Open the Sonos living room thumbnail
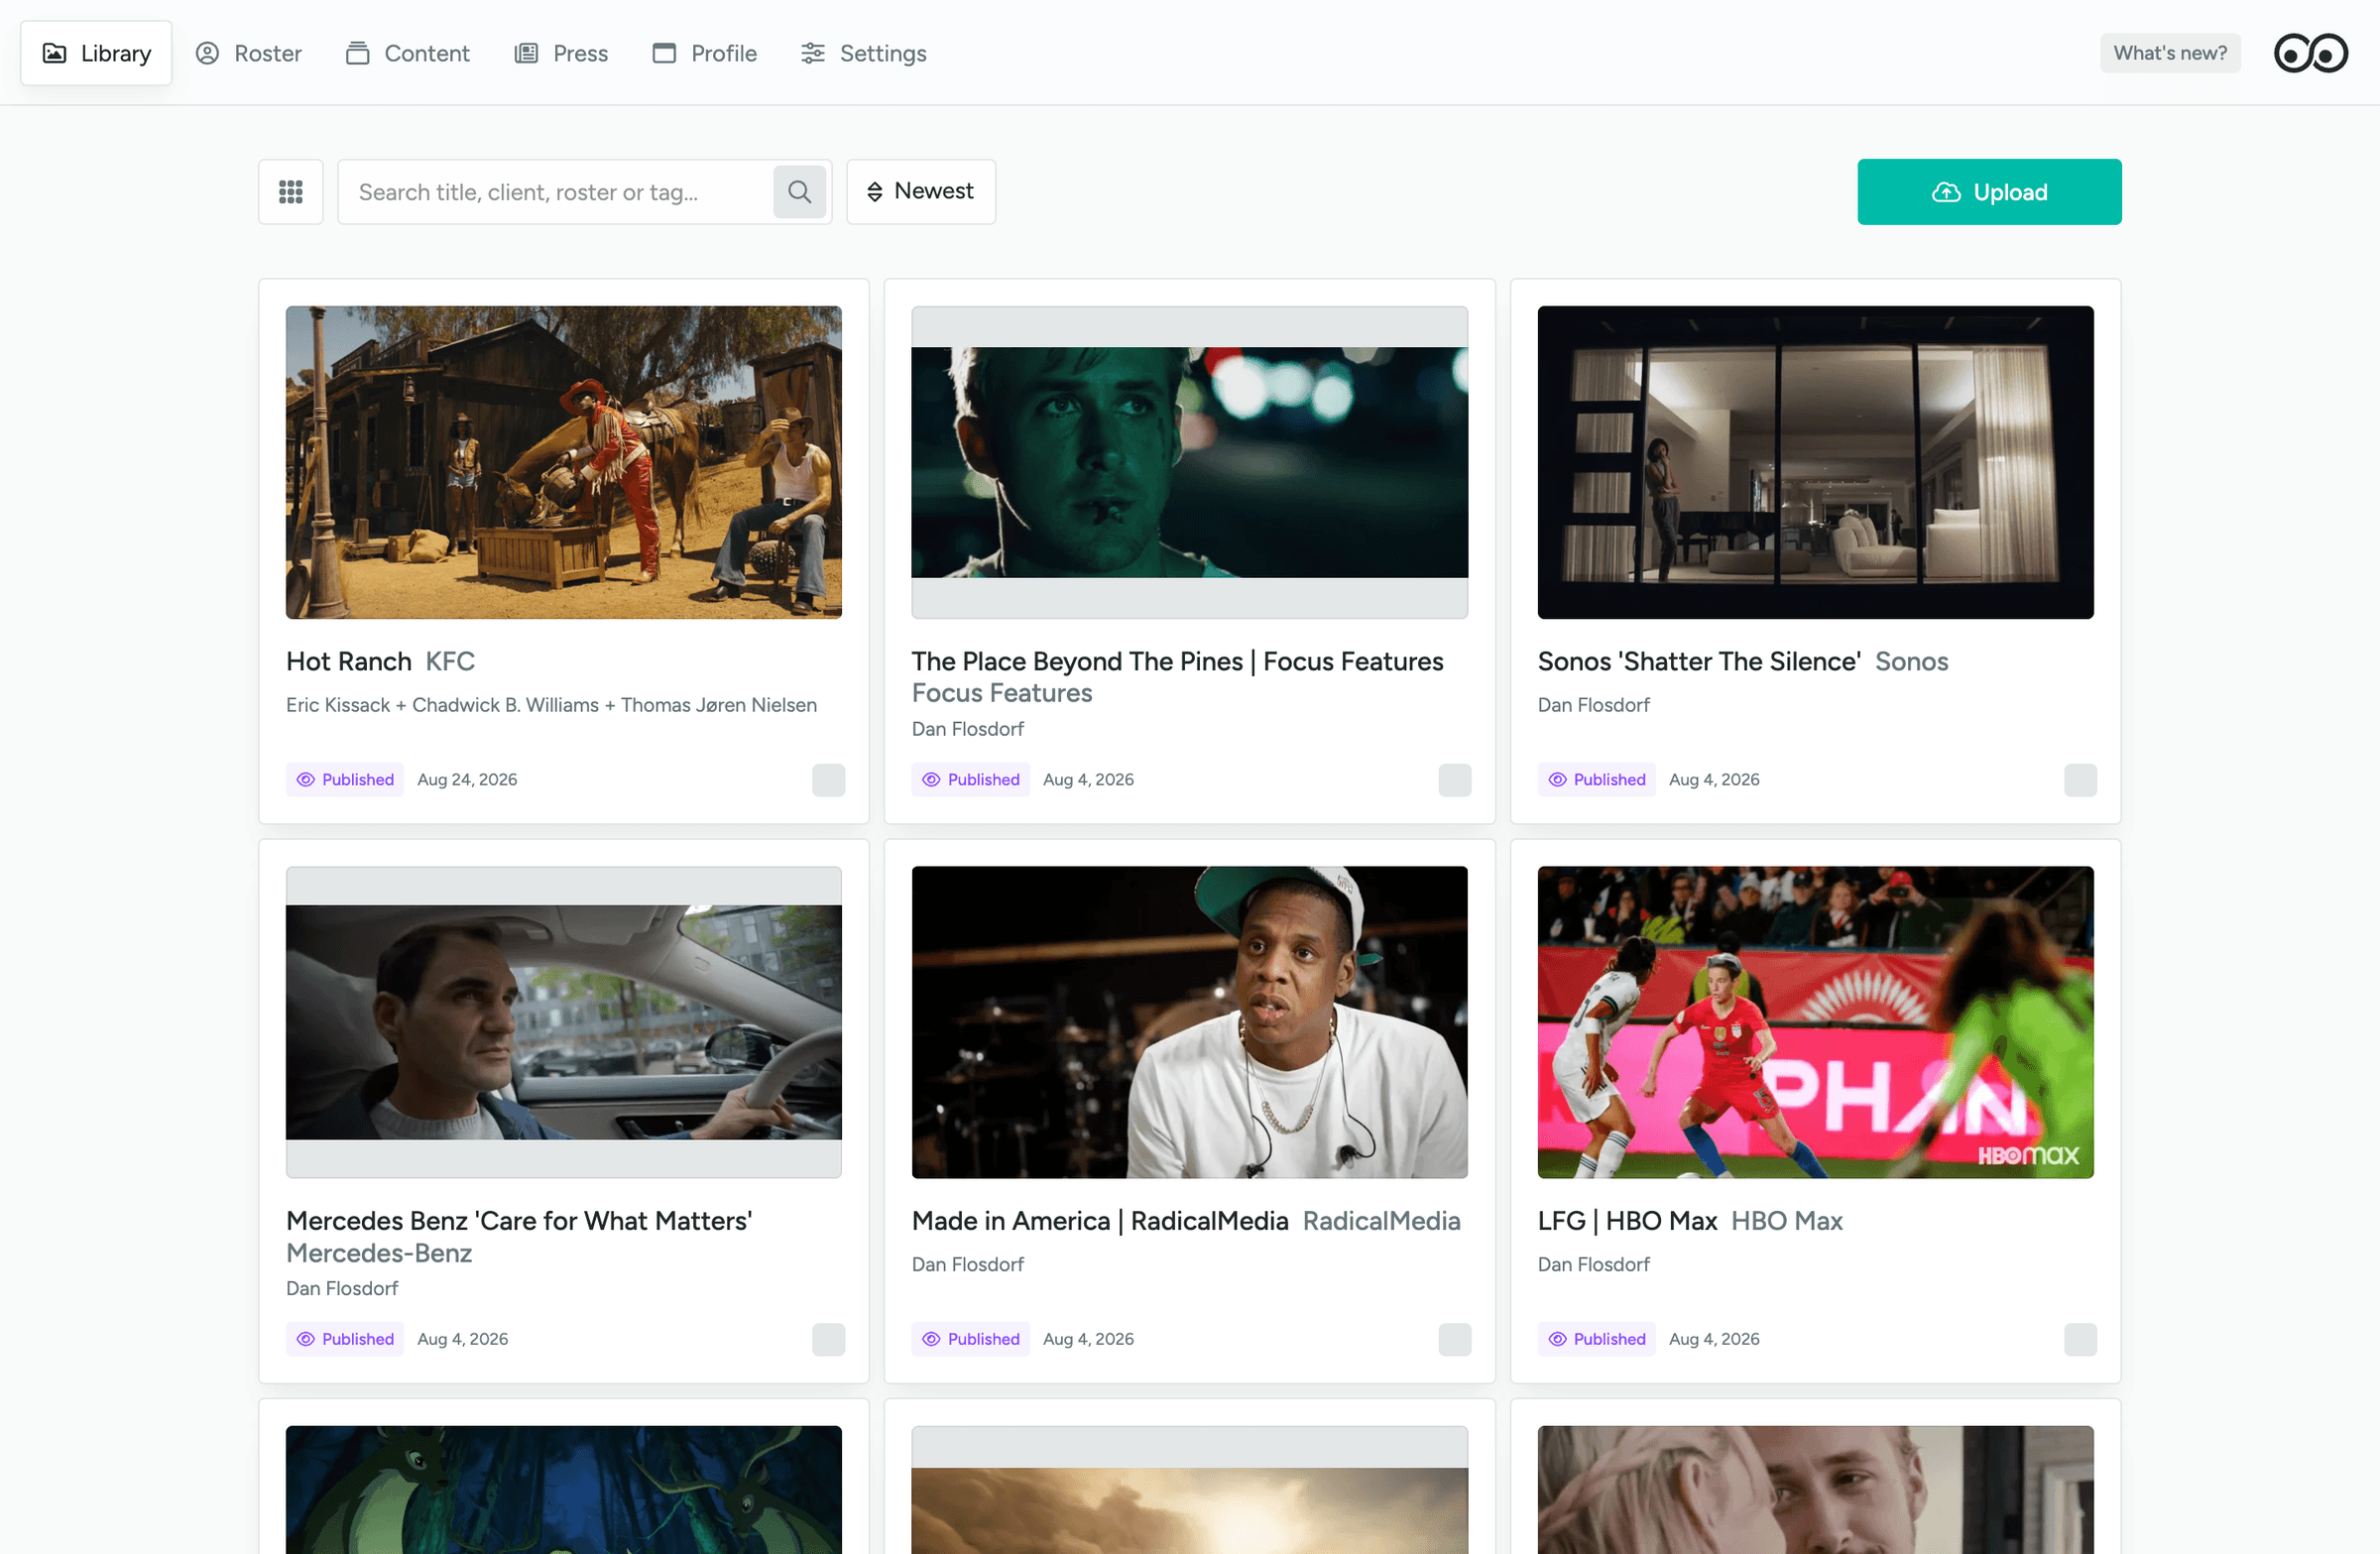Viewport: 2380px width, 1554px height. [1816, 462]
